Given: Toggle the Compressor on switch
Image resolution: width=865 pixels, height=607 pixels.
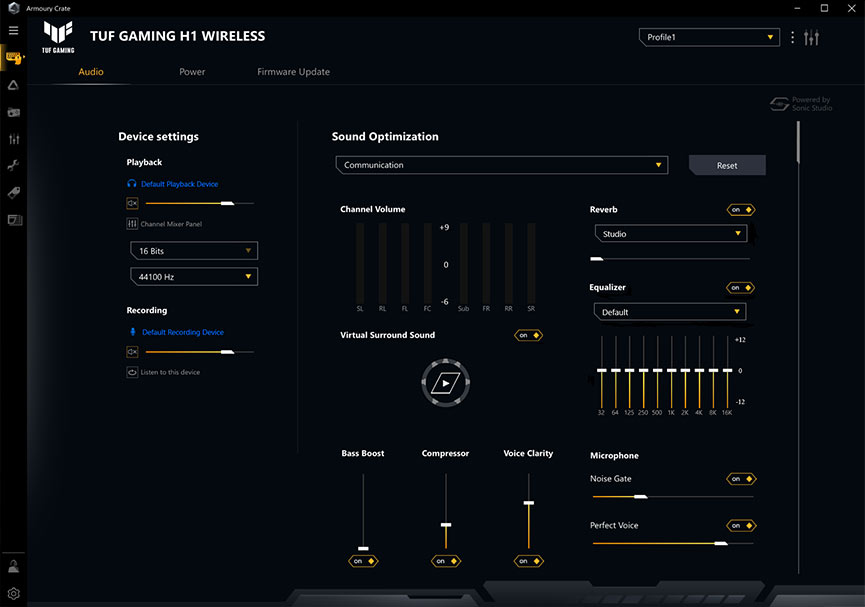Looking at the screenshot, I should click(x=446, y=561).
